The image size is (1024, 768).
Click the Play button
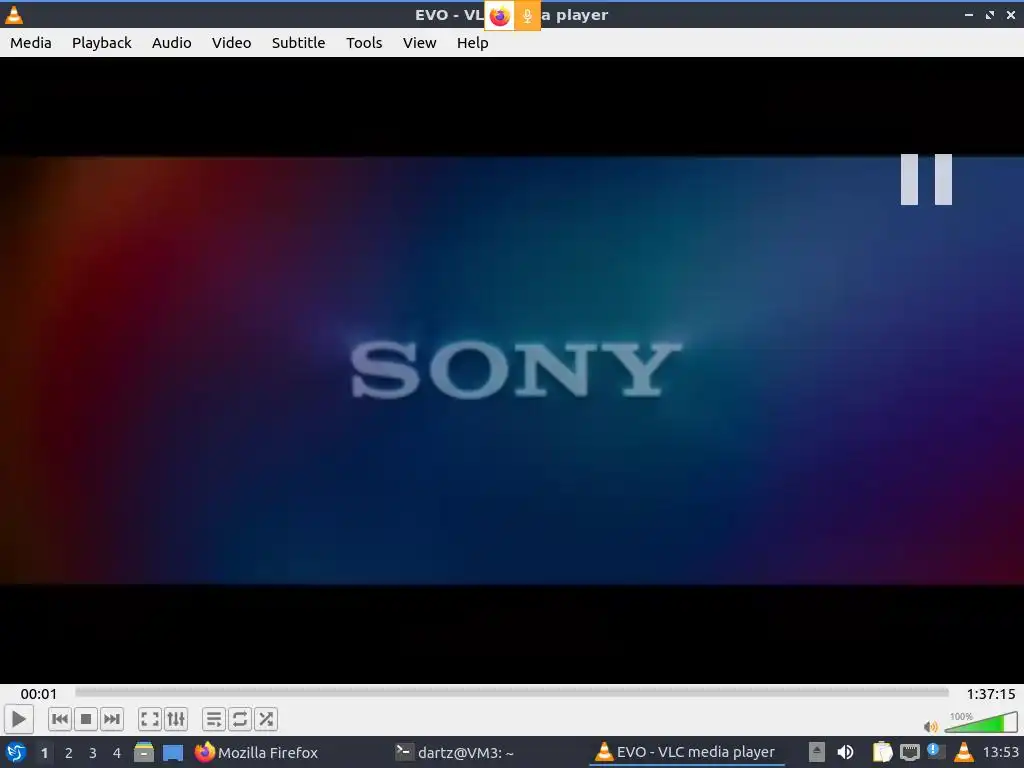tap(18, 720)
